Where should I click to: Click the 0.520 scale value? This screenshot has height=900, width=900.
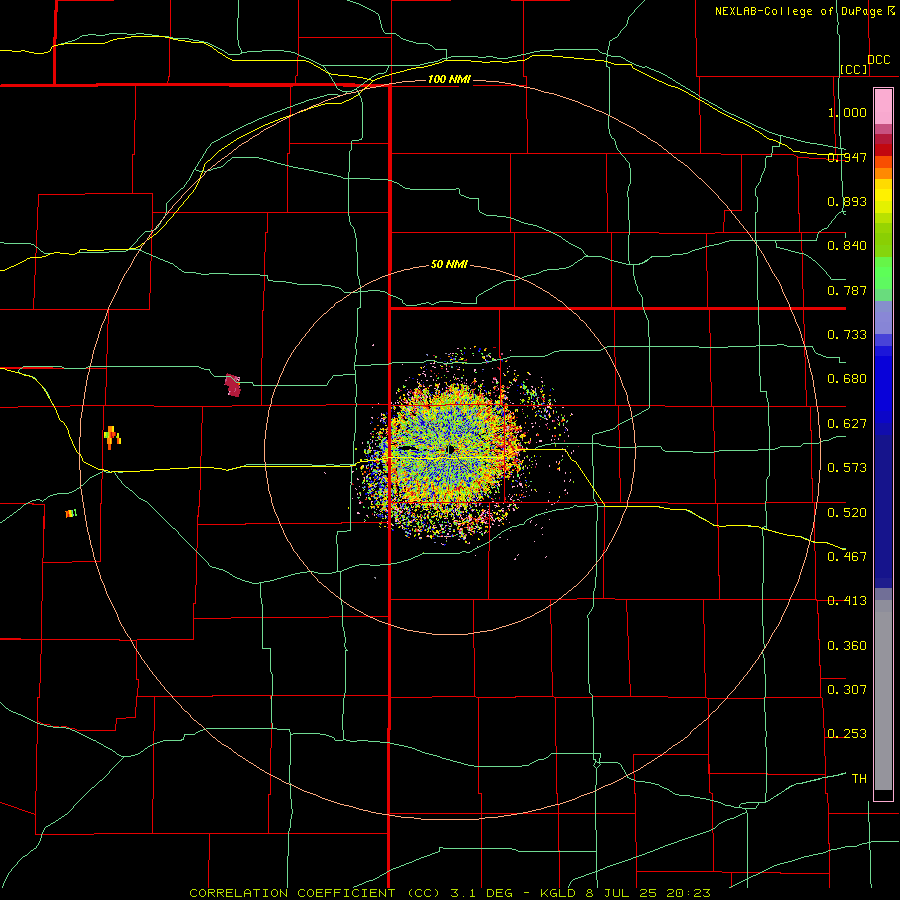[847, 513]
